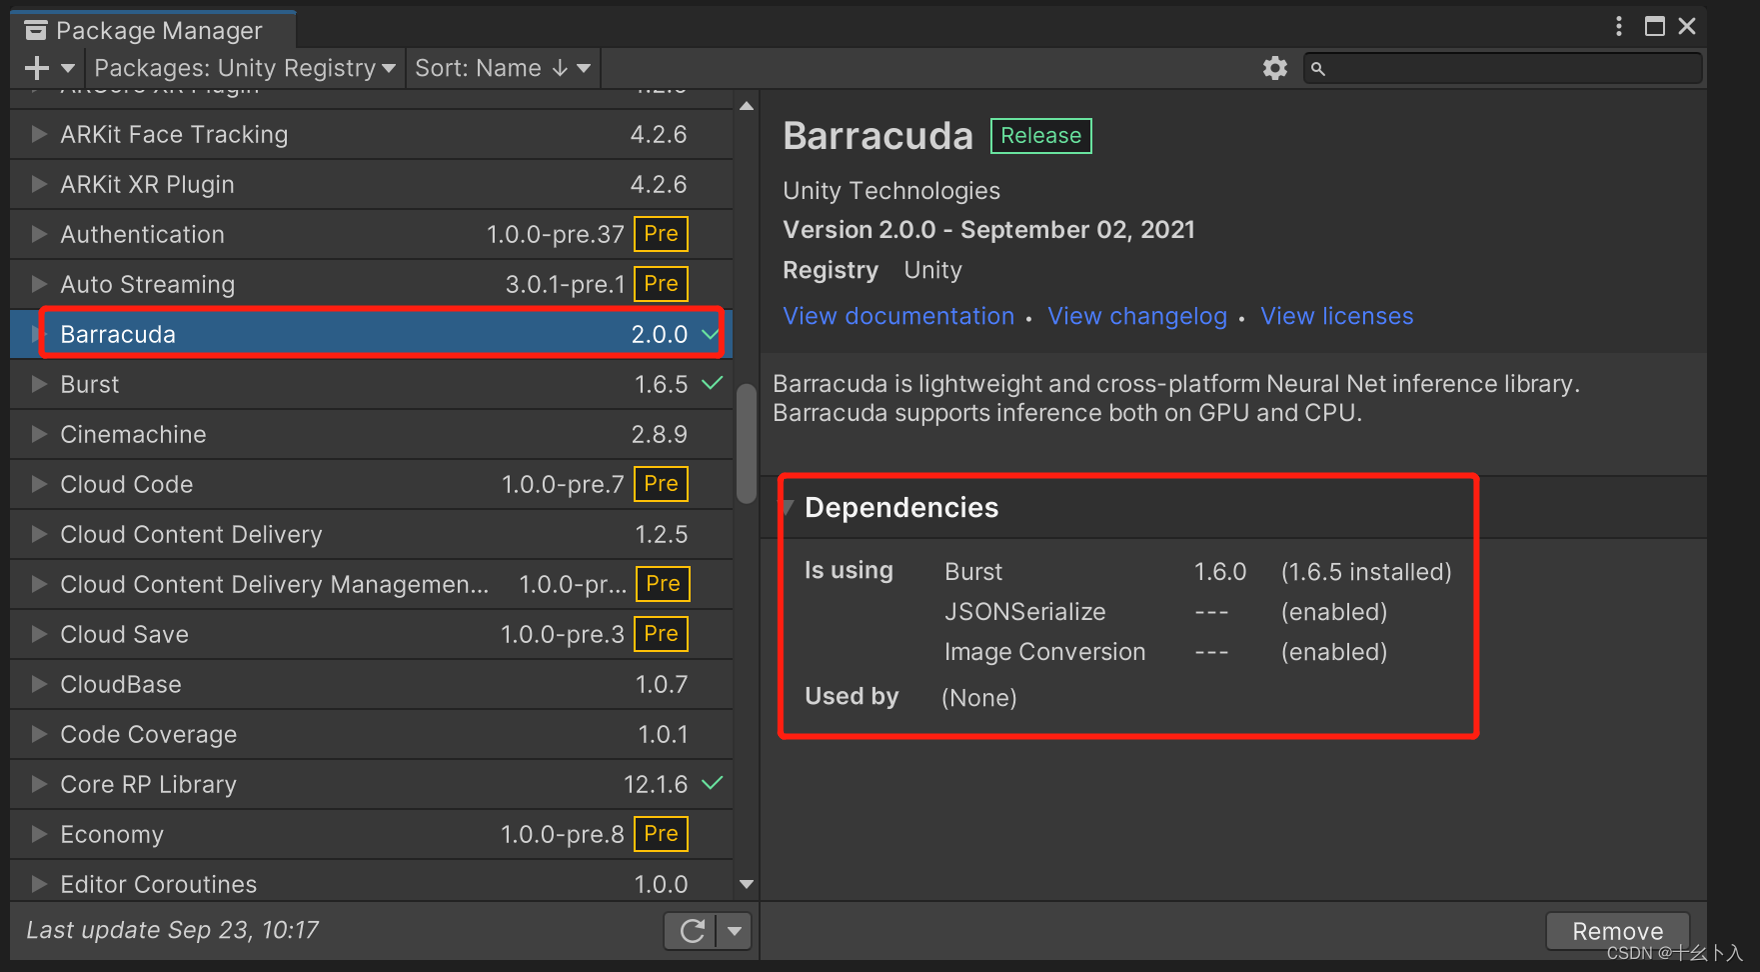Click the Last update Sep 23 status text

[x=172, y=930]
